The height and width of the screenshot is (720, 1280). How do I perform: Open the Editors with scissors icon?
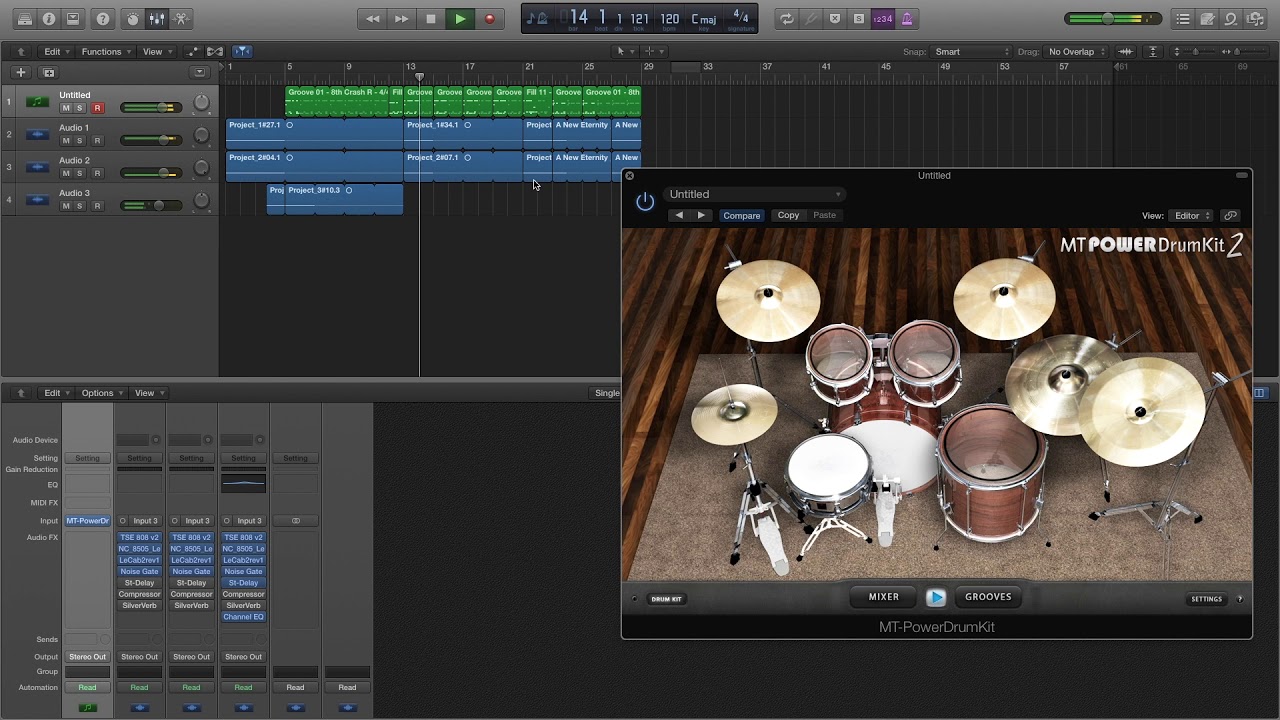point(181,19)
